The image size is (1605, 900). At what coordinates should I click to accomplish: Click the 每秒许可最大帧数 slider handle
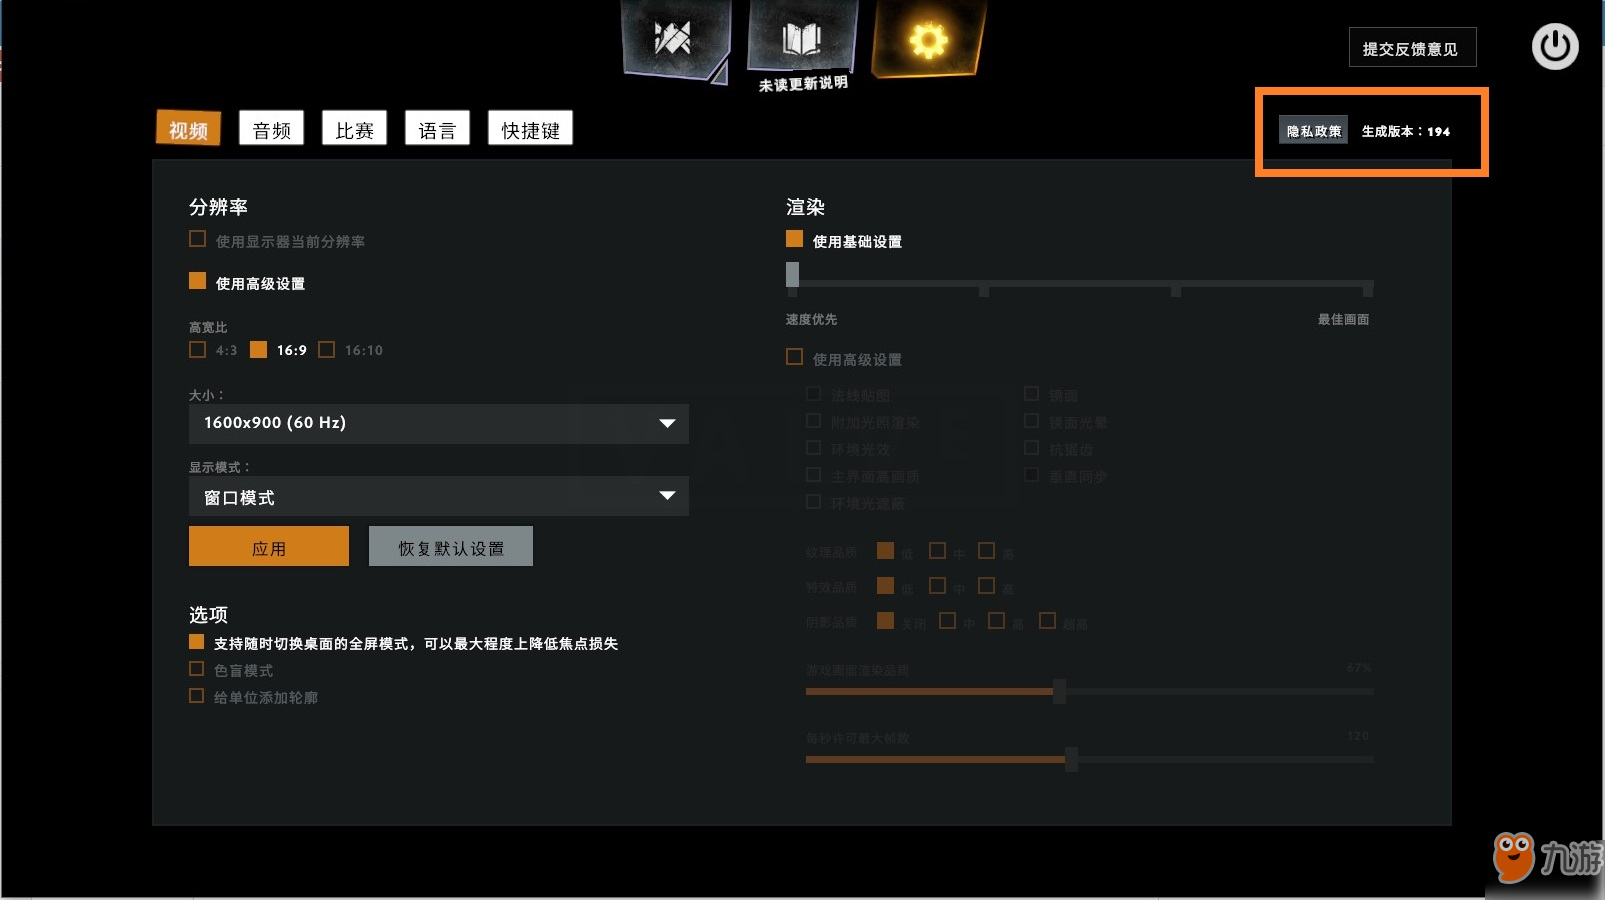(x=1071, y=759)
